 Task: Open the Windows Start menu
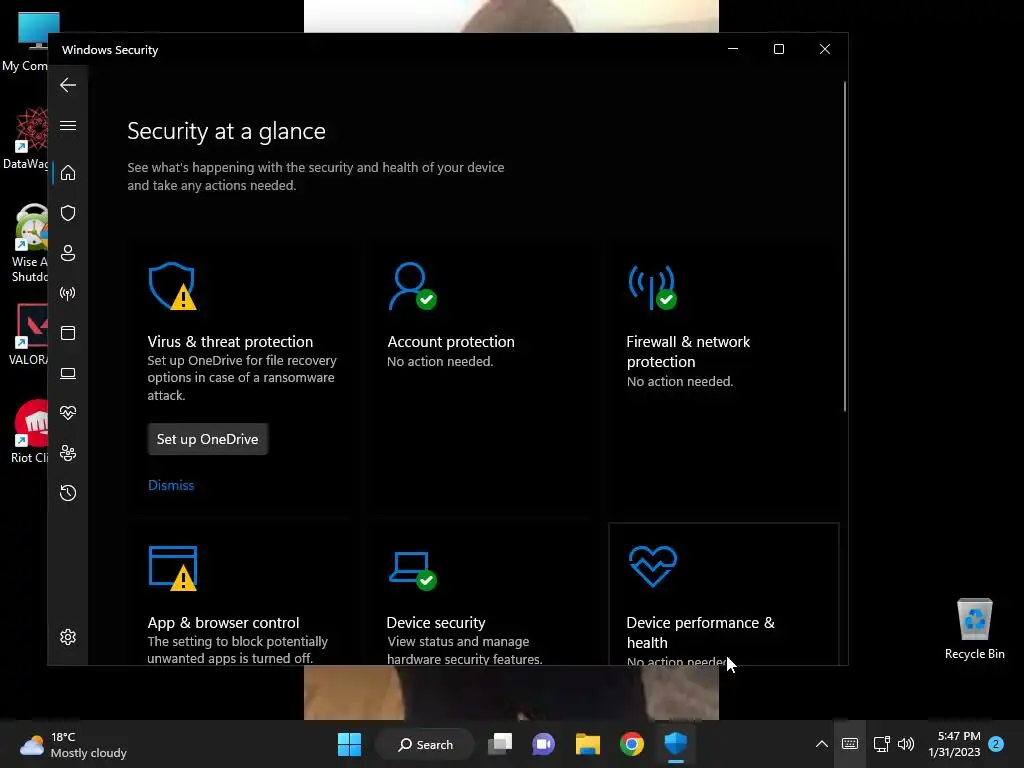(349, 744)
